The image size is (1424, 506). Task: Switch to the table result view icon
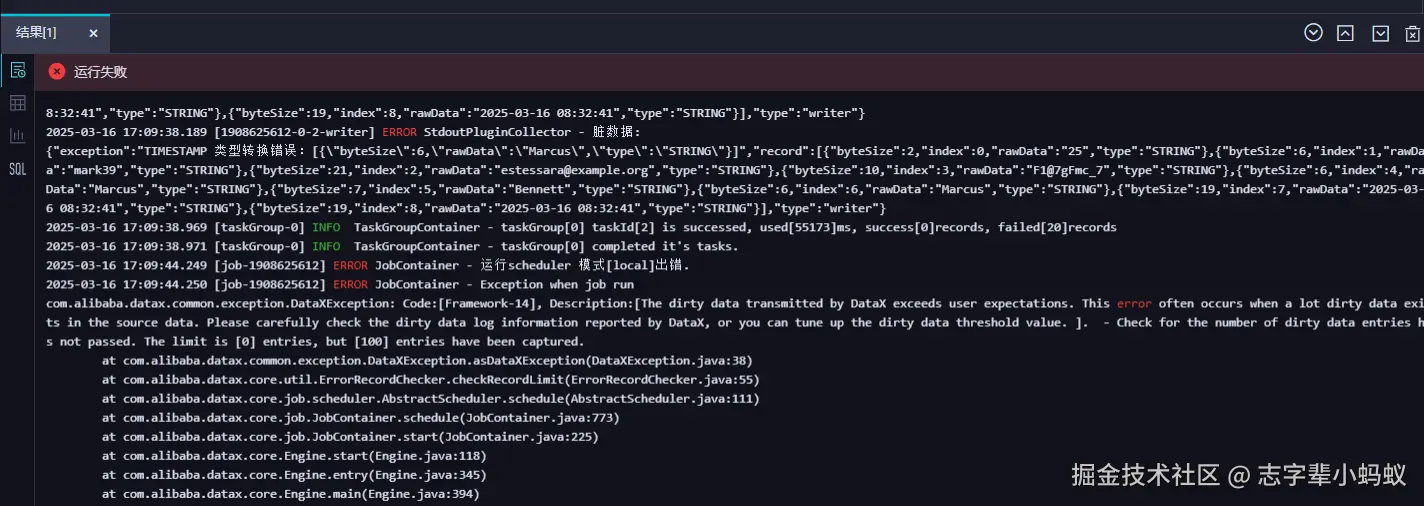coord(17,103)
